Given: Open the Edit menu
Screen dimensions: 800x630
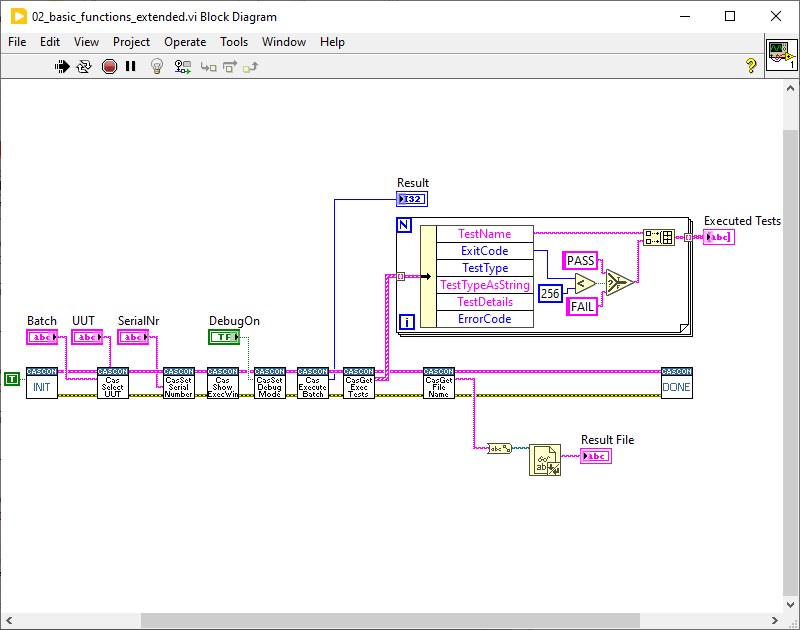Looking at the screenshot, I should [50, 42].
